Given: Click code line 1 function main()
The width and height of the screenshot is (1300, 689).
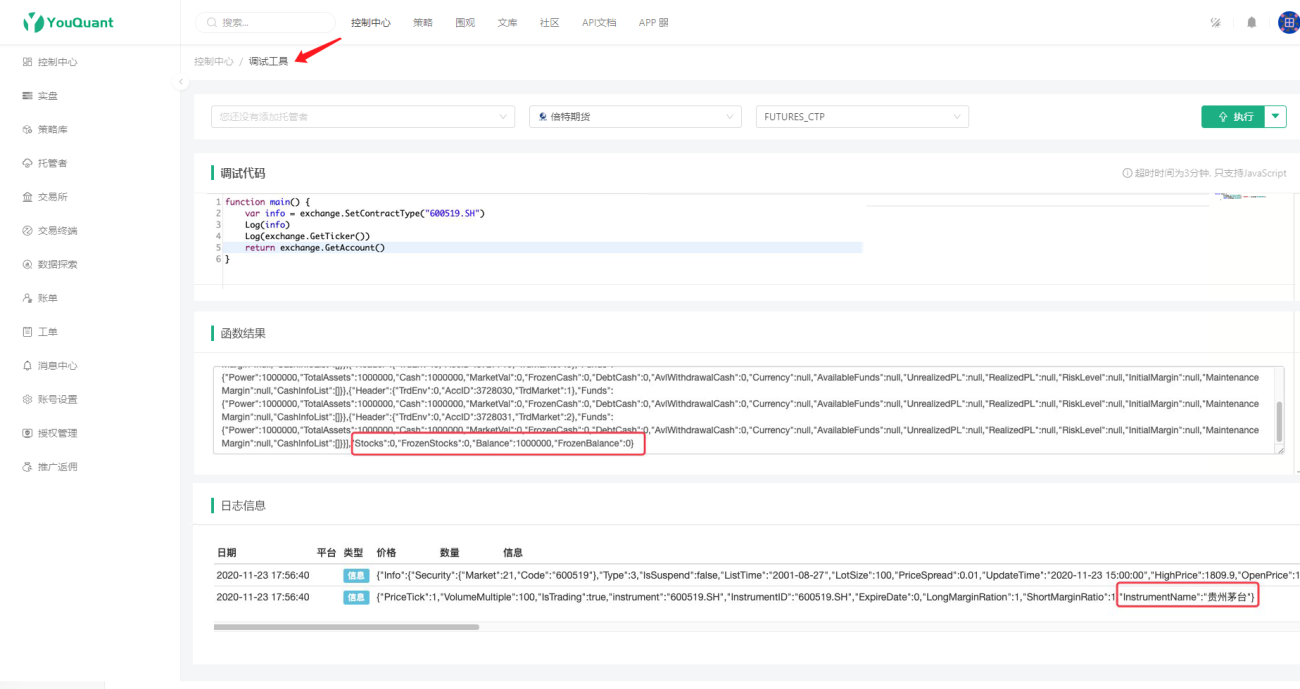Looking at the screenshot, I should coord(267,202).
